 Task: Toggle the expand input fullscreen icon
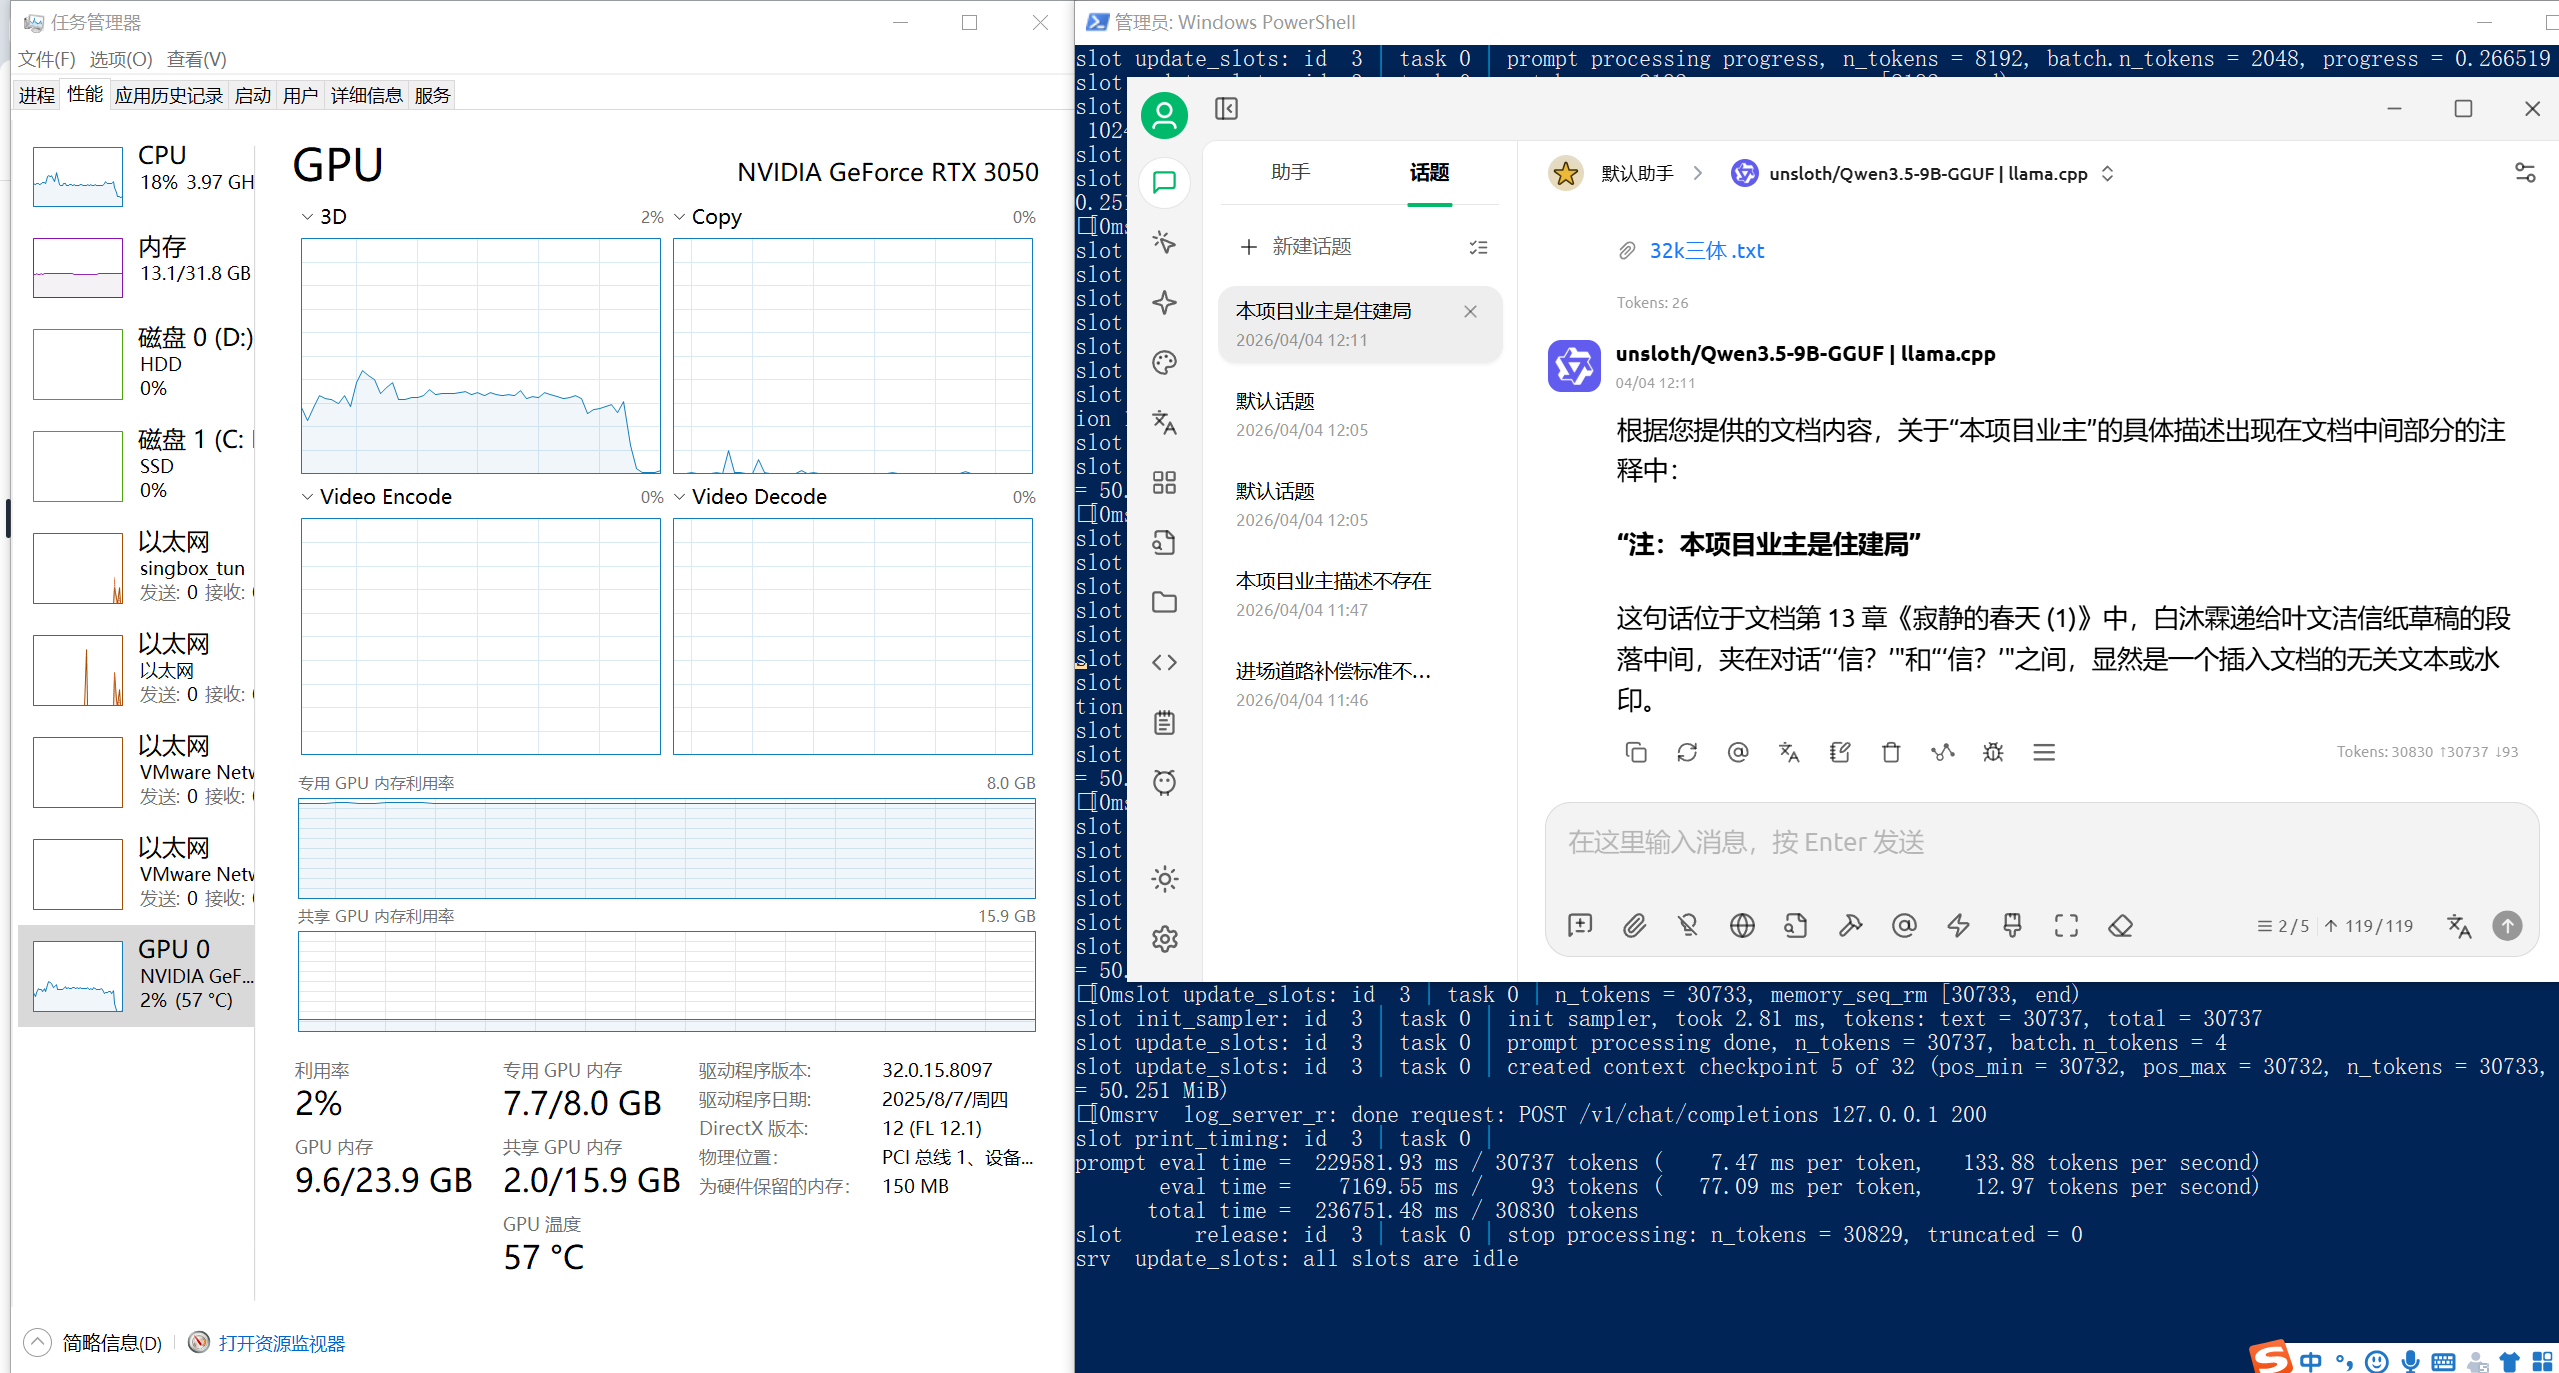[2066, 926]
